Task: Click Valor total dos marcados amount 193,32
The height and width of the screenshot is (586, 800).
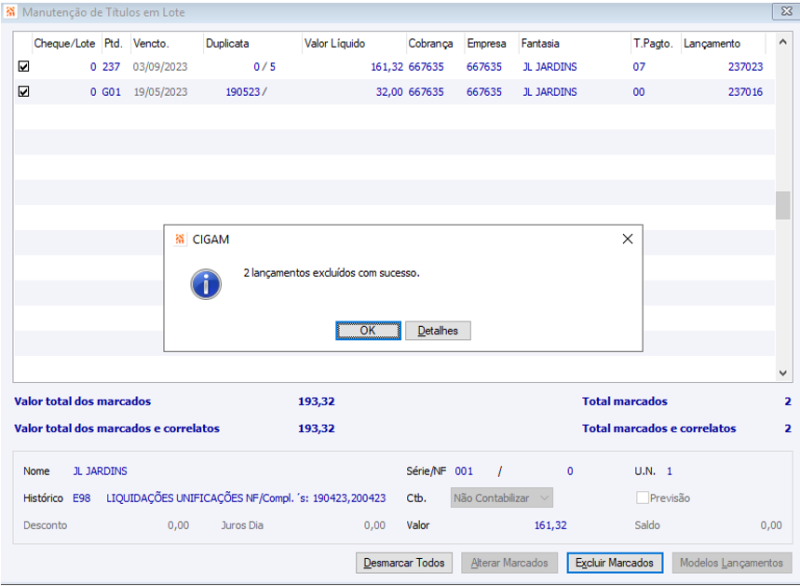Action: coord(316,401)
